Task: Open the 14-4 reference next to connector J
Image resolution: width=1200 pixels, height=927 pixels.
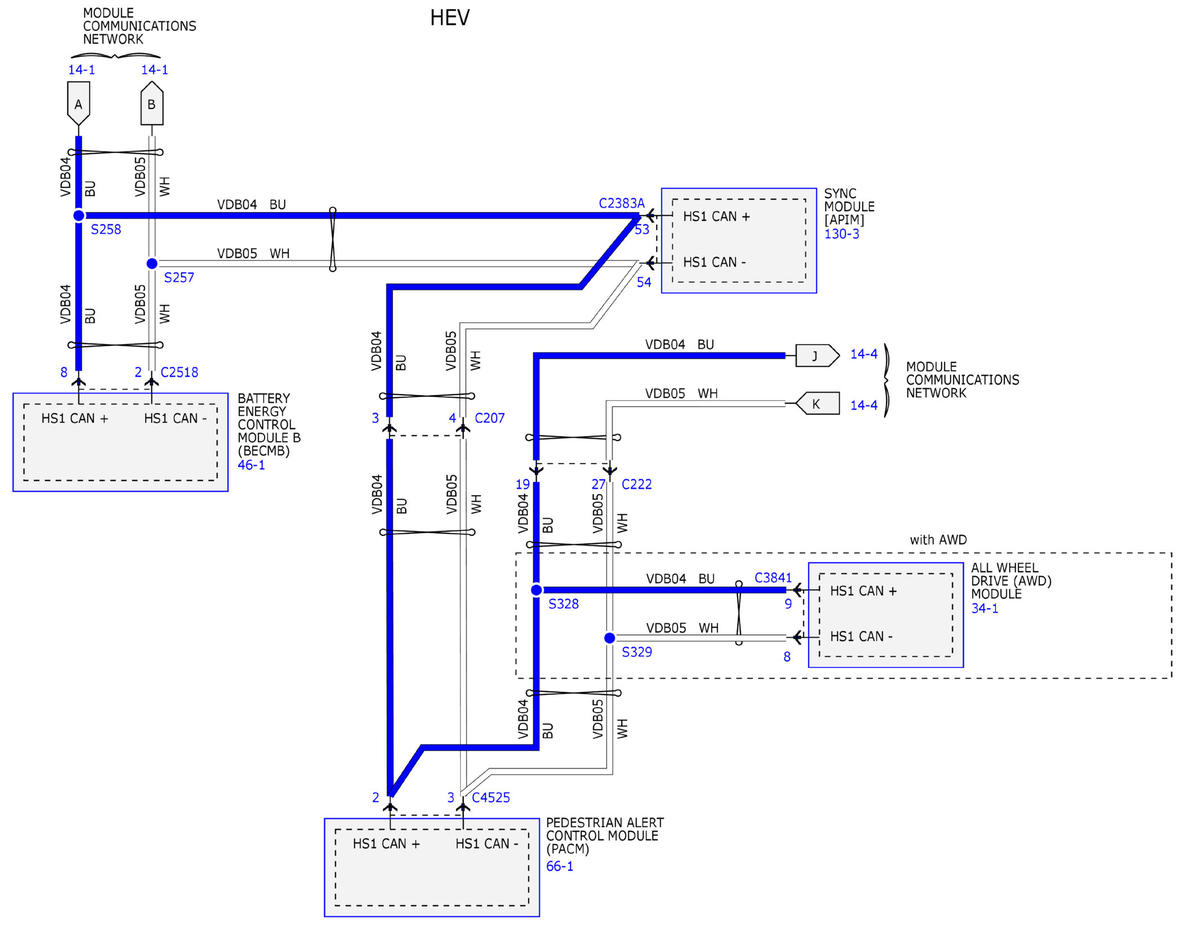Action: (x=864, y=354)
